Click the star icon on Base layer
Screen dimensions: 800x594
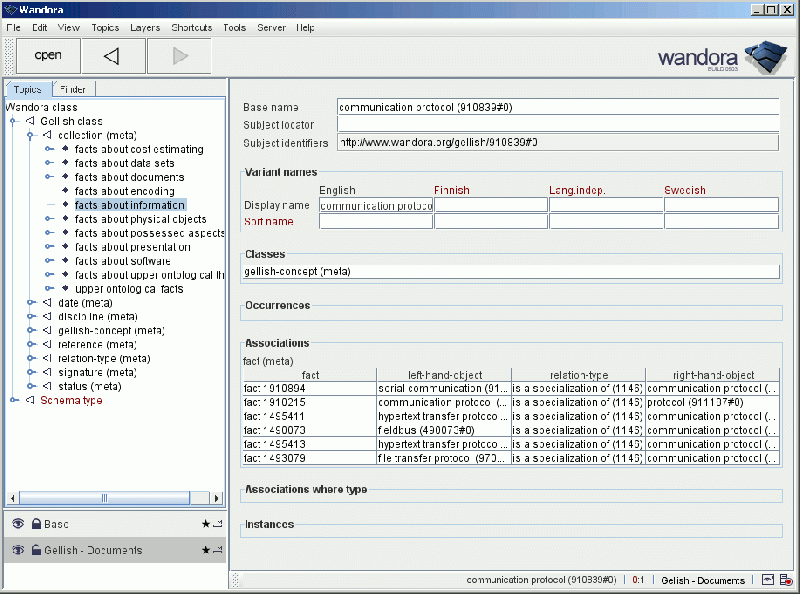[206, 524]
